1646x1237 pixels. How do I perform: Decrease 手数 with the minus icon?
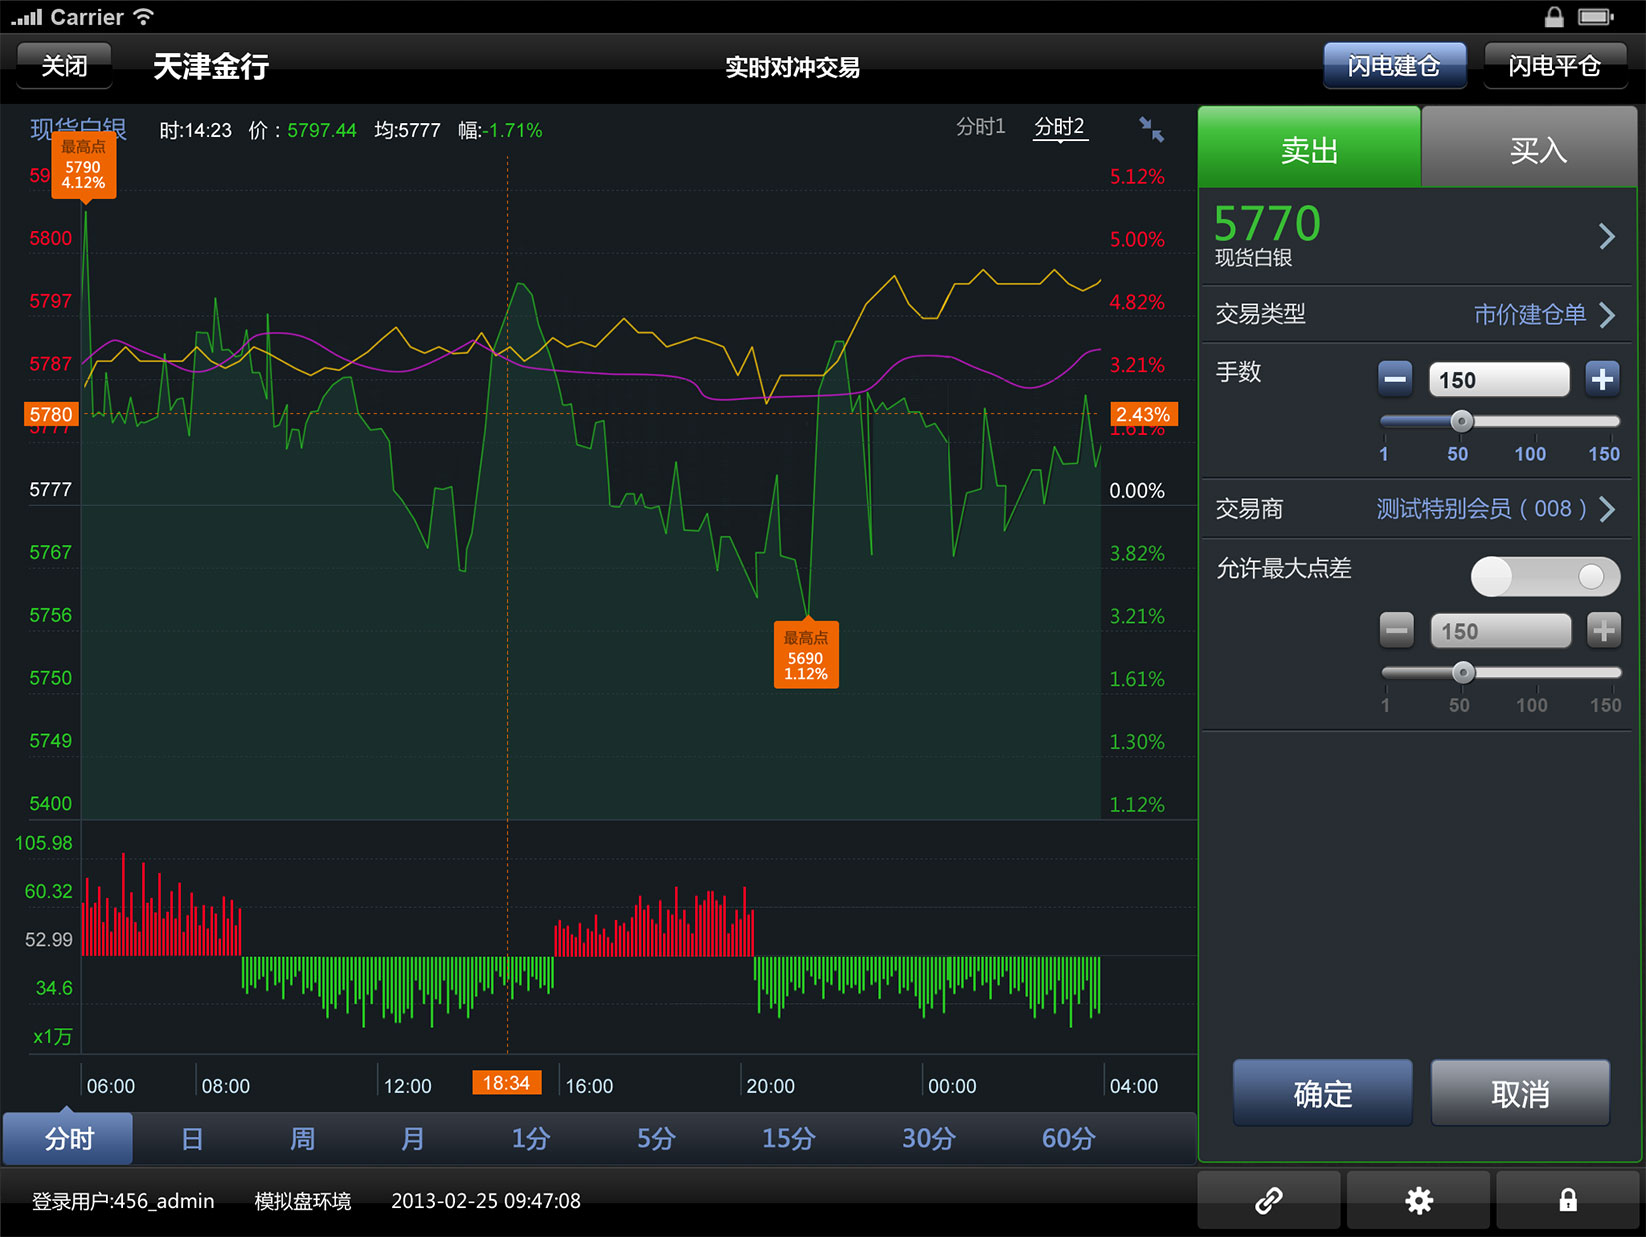pos(1395,379)
